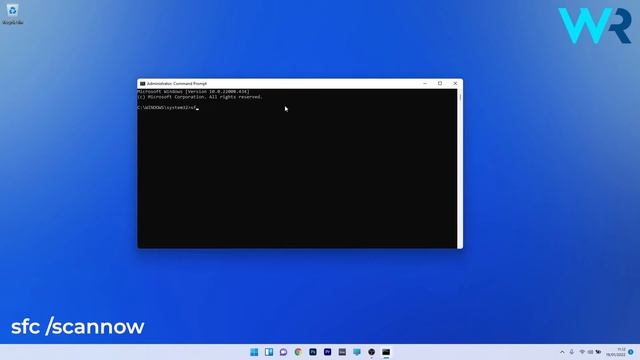Screen dimensions: 640x360
Task: Click the Command Prompt vertical scrollbar
Action: tap(460, 168)
